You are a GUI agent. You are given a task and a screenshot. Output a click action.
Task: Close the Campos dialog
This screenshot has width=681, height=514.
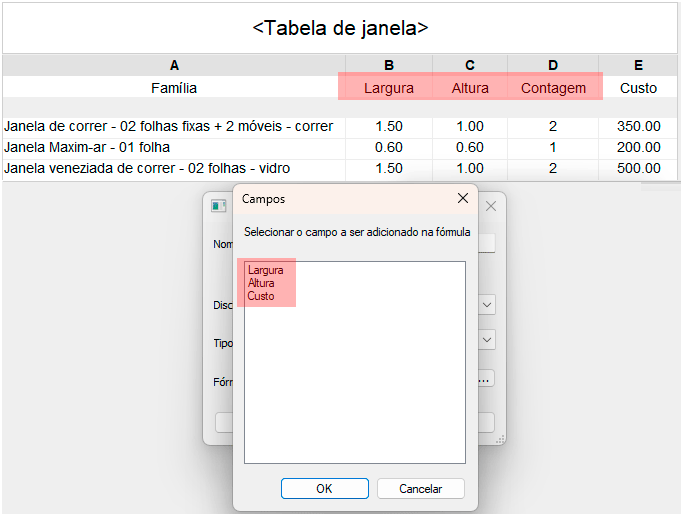click(x=463, y=198)
